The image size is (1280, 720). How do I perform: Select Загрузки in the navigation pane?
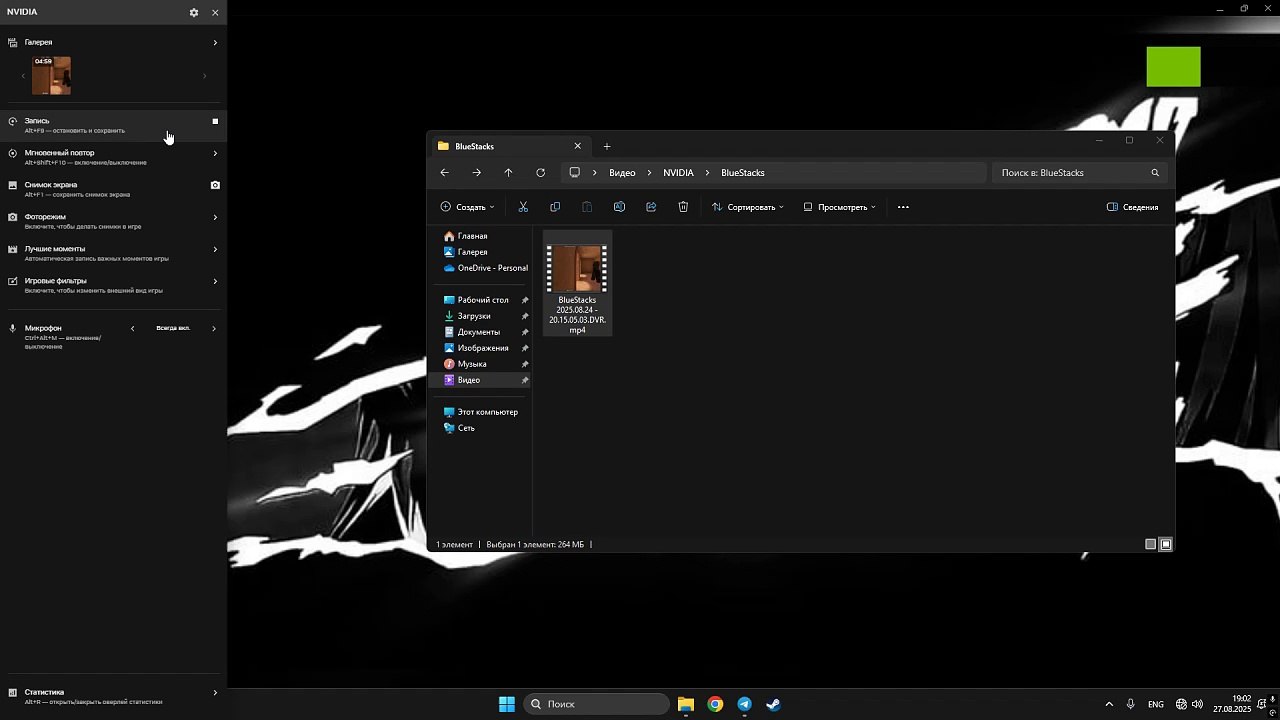click(x=474, y=316)
